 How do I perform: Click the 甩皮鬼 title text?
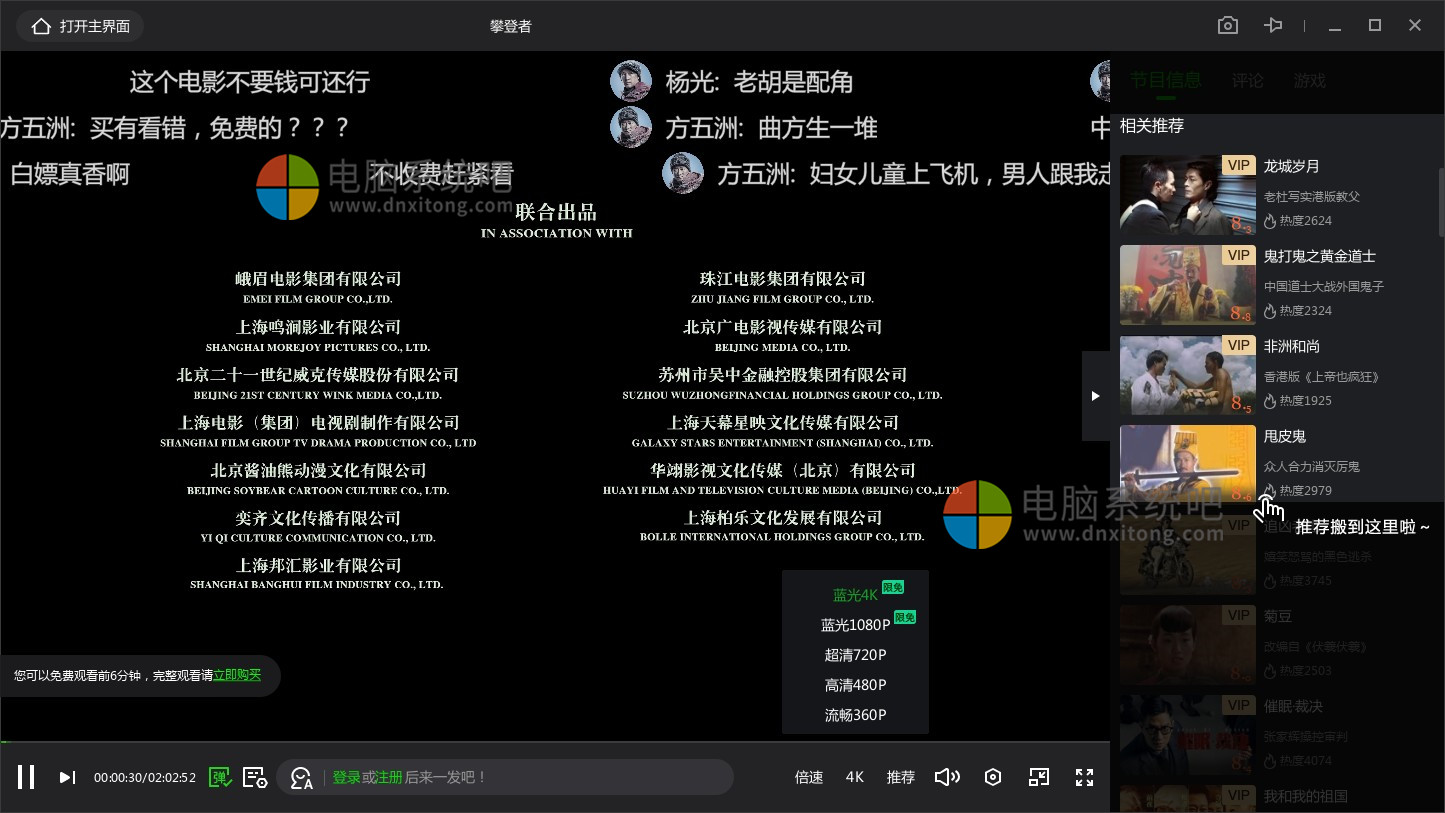click(1285, 436)
